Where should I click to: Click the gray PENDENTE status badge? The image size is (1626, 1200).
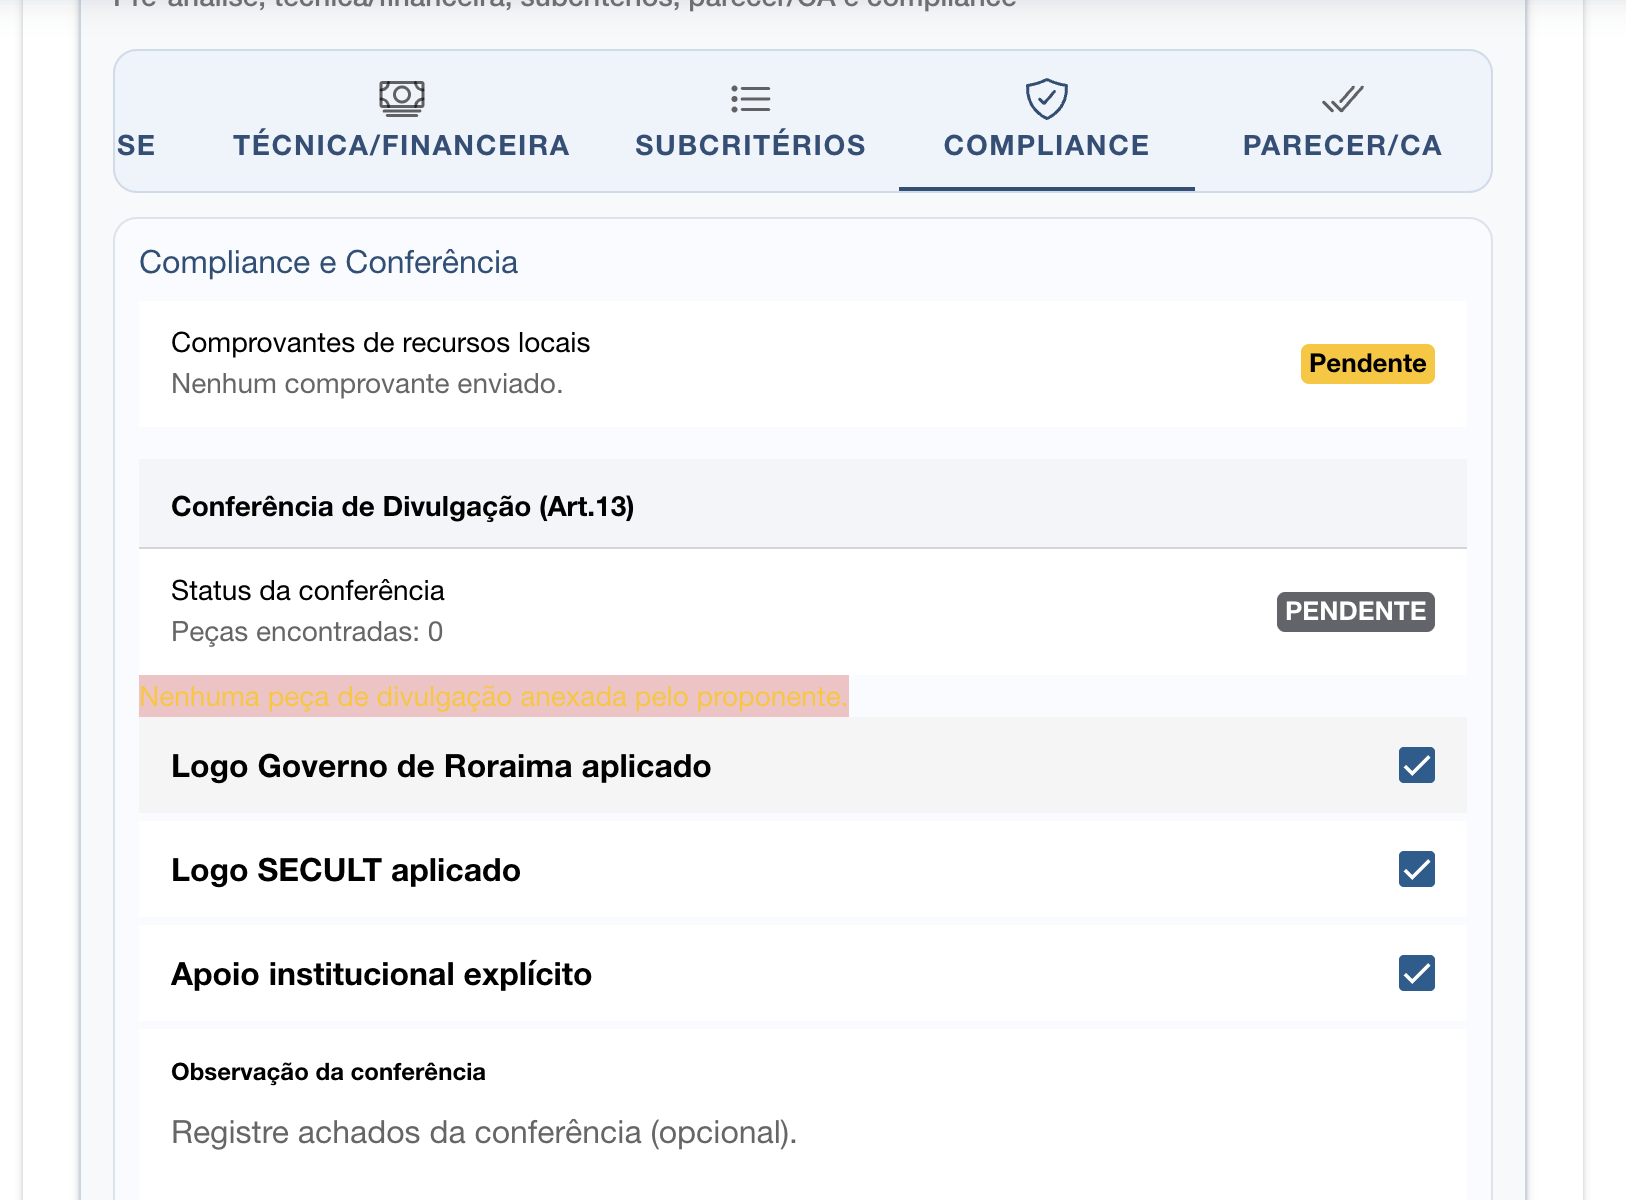pos(1355,612)
